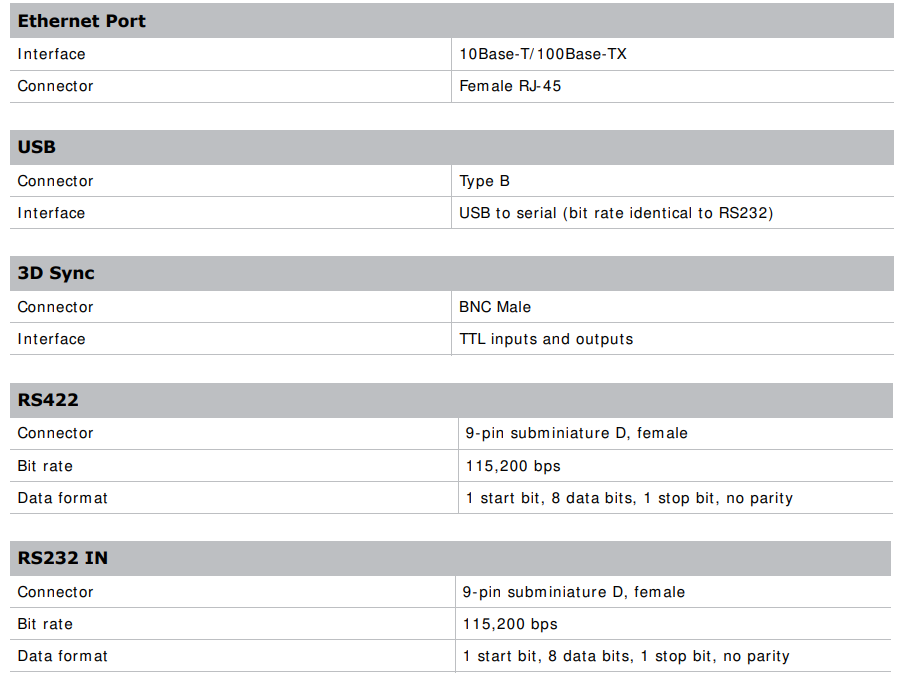This screenshot has height=682, width=910.
Task: Click the TTL inputs and outputs text
Action: pos(546,339)
